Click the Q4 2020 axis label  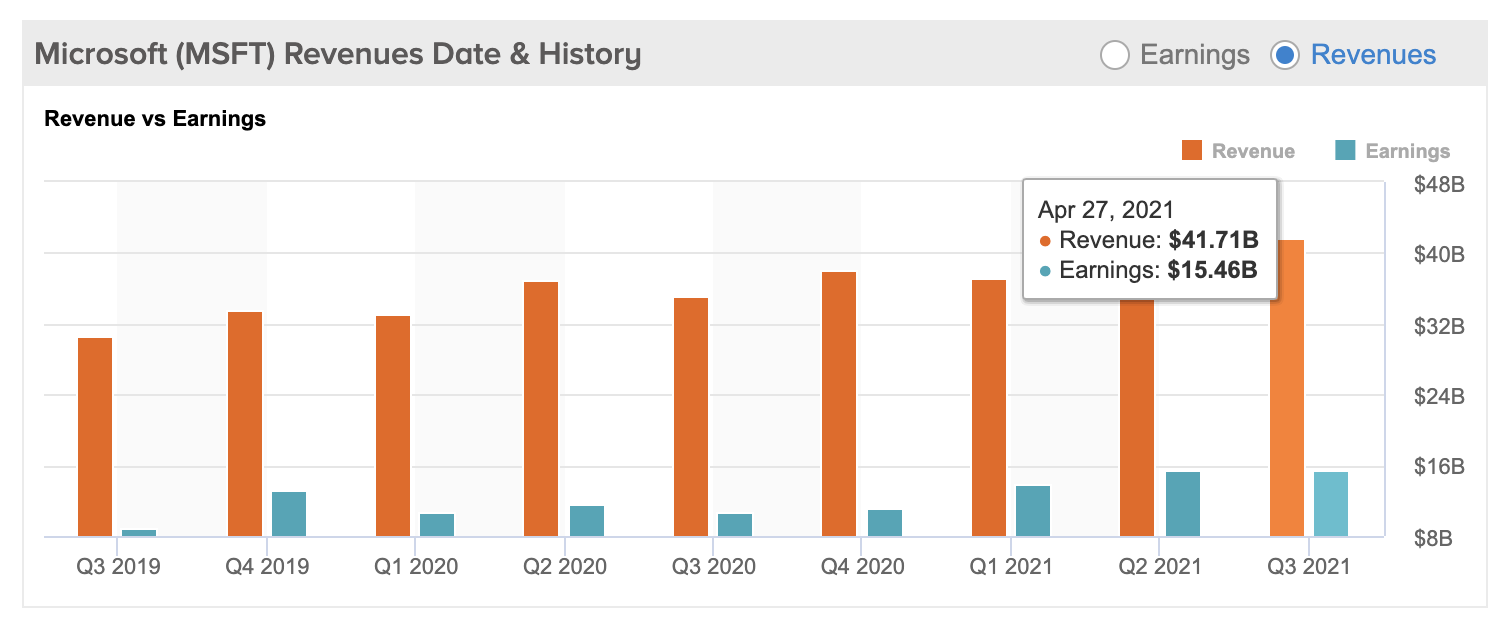tap(863, 566)
